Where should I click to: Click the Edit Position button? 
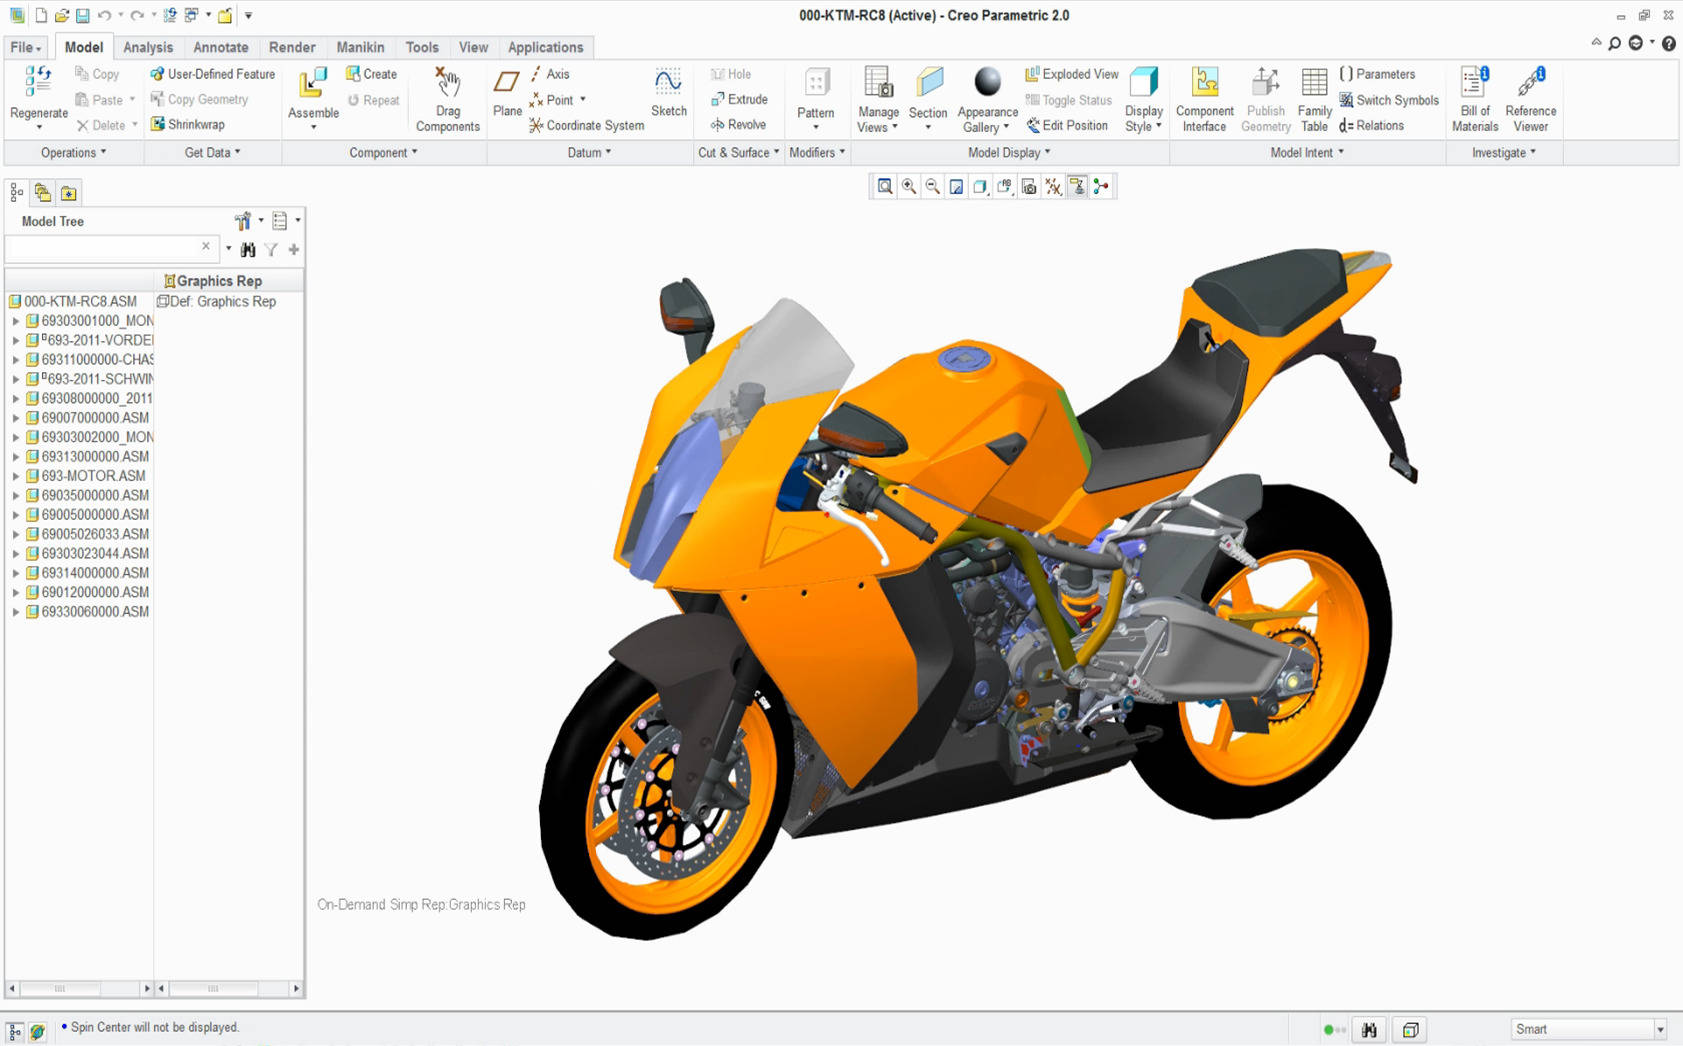click(x=1067, y=126)
